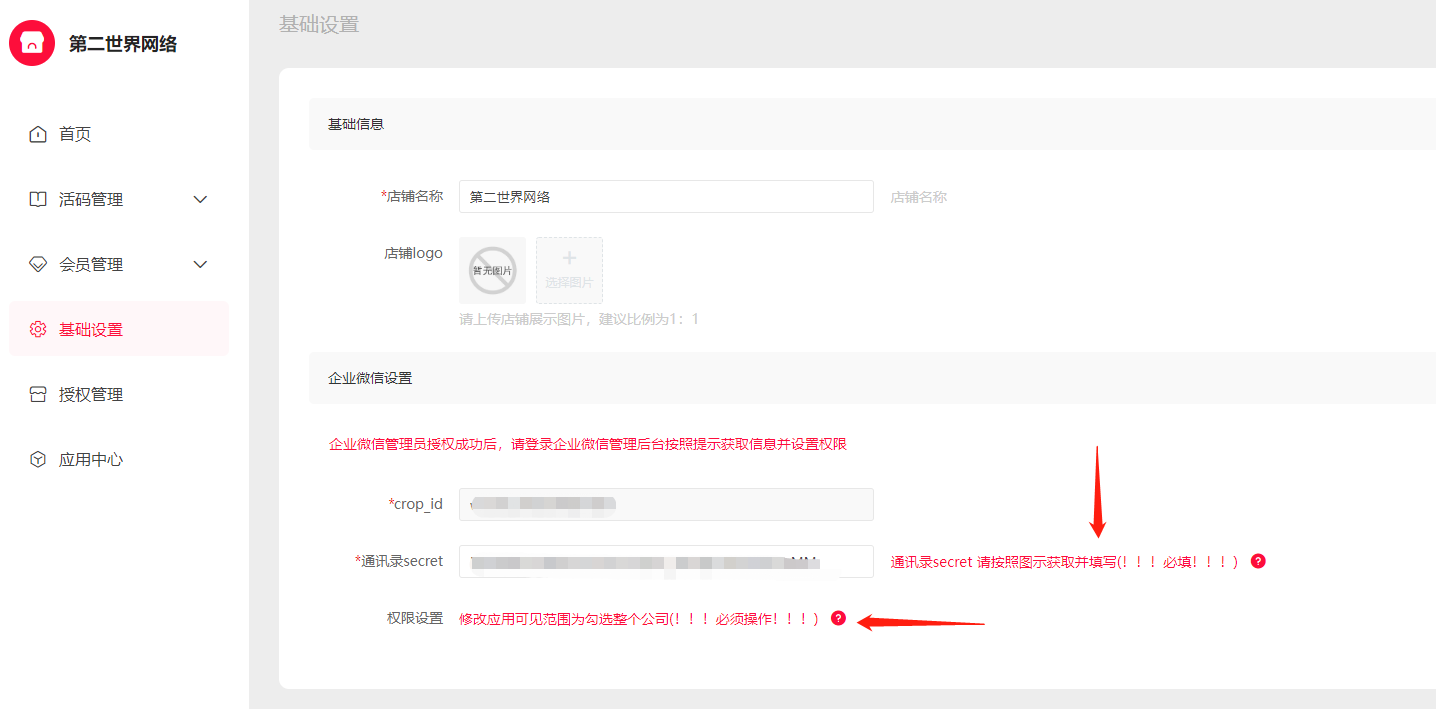Click the 授权管理 shop icon
The image size is (1436, 709).
38,394
